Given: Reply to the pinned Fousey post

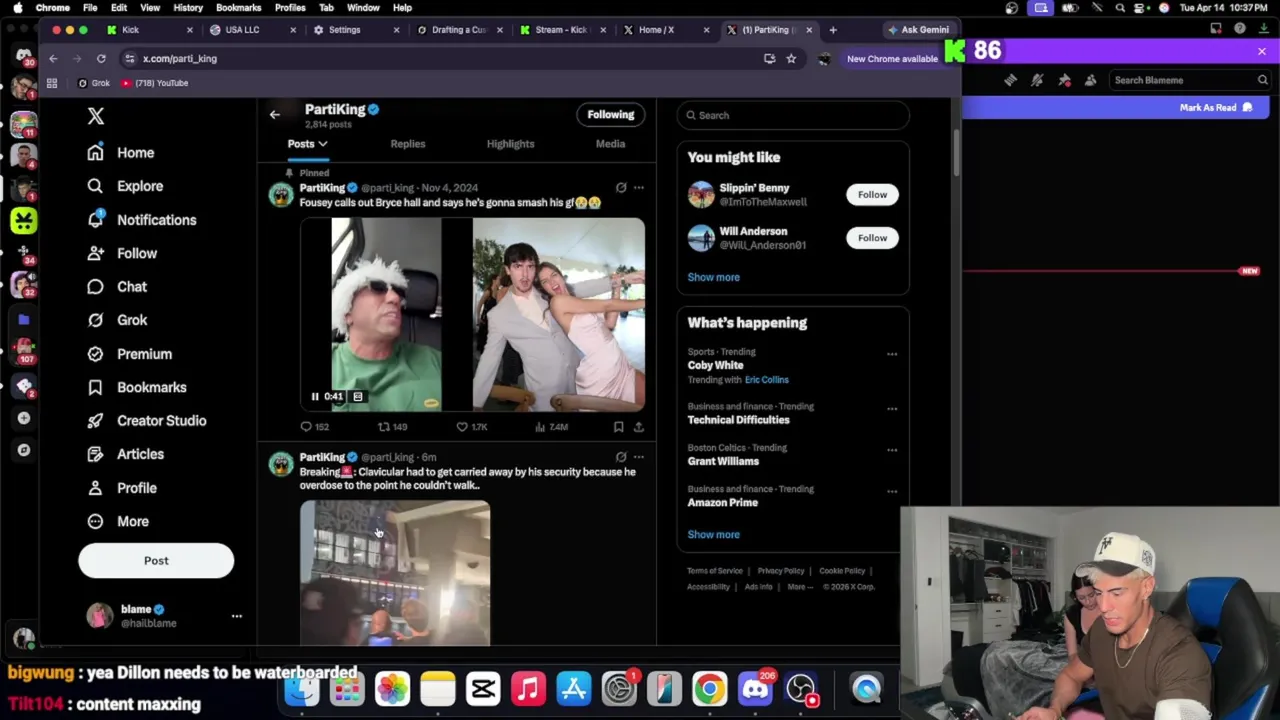Looking at the screenshot, I should (314, 427).
